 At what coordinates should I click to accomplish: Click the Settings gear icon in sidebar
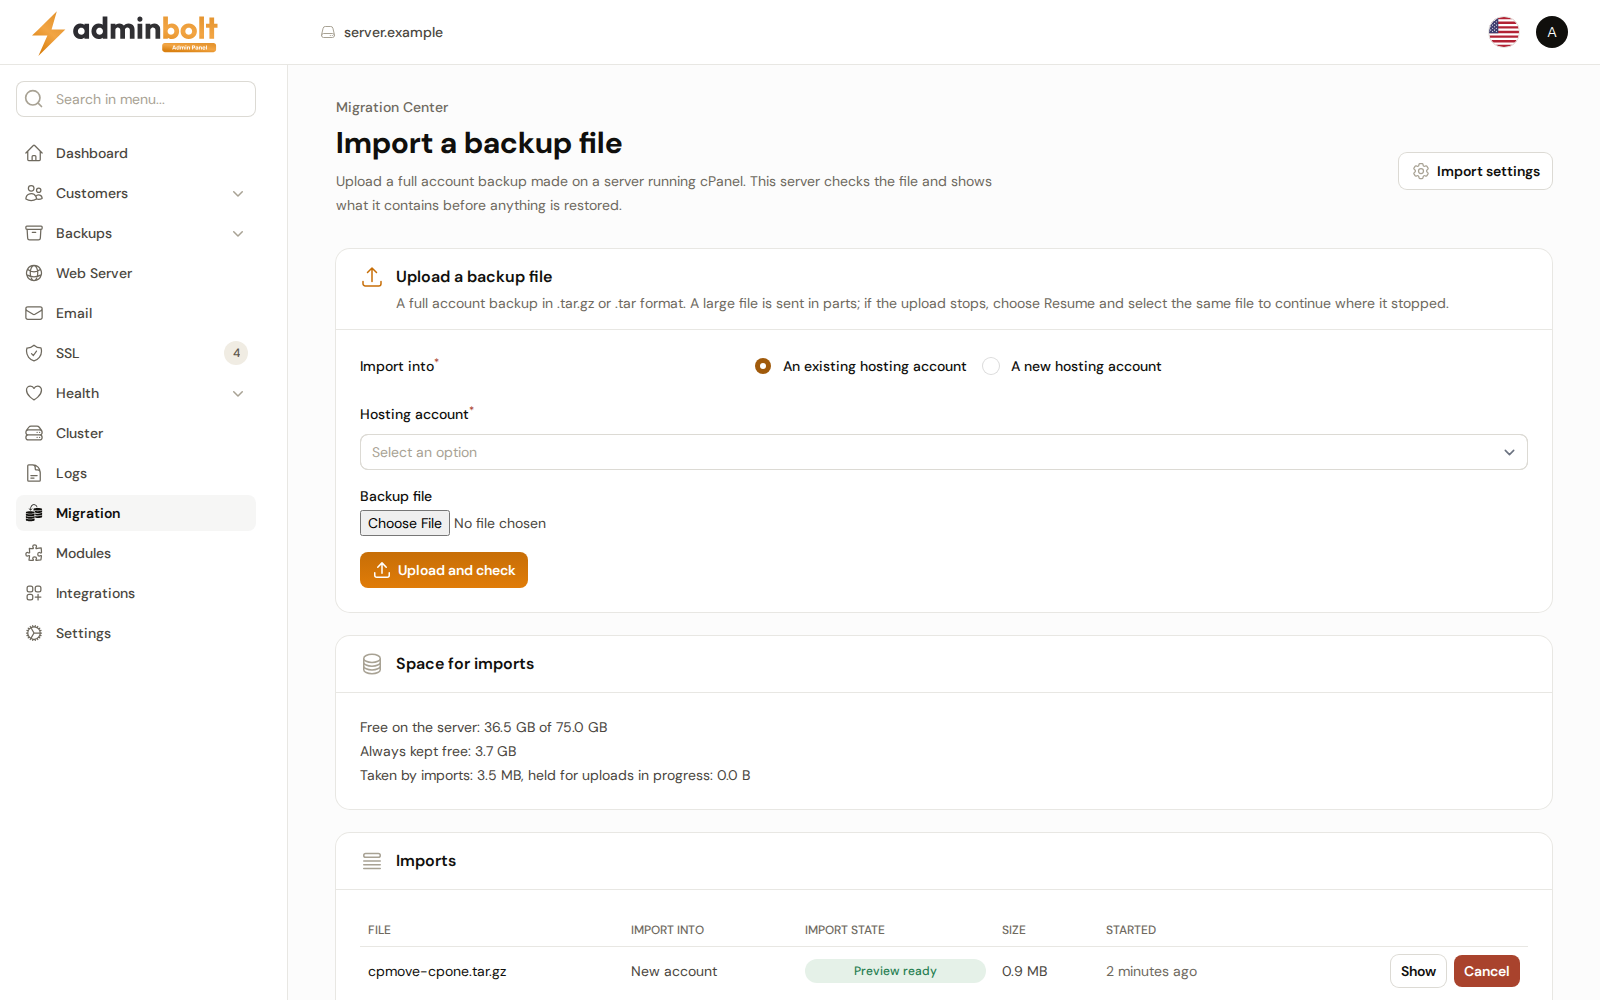[x=34, y=633]
